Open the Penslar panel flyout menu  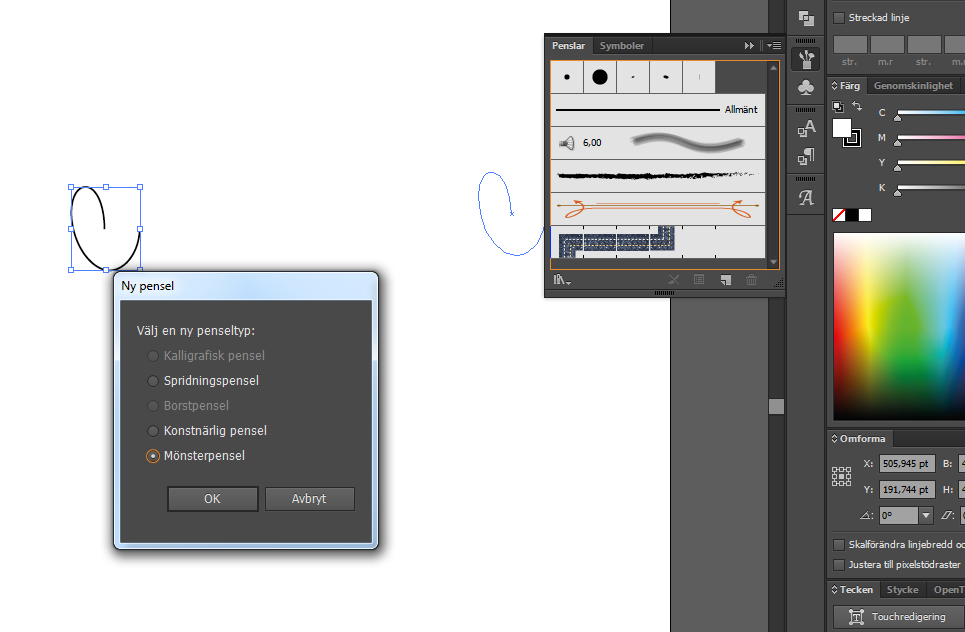(x=773, y=45)
